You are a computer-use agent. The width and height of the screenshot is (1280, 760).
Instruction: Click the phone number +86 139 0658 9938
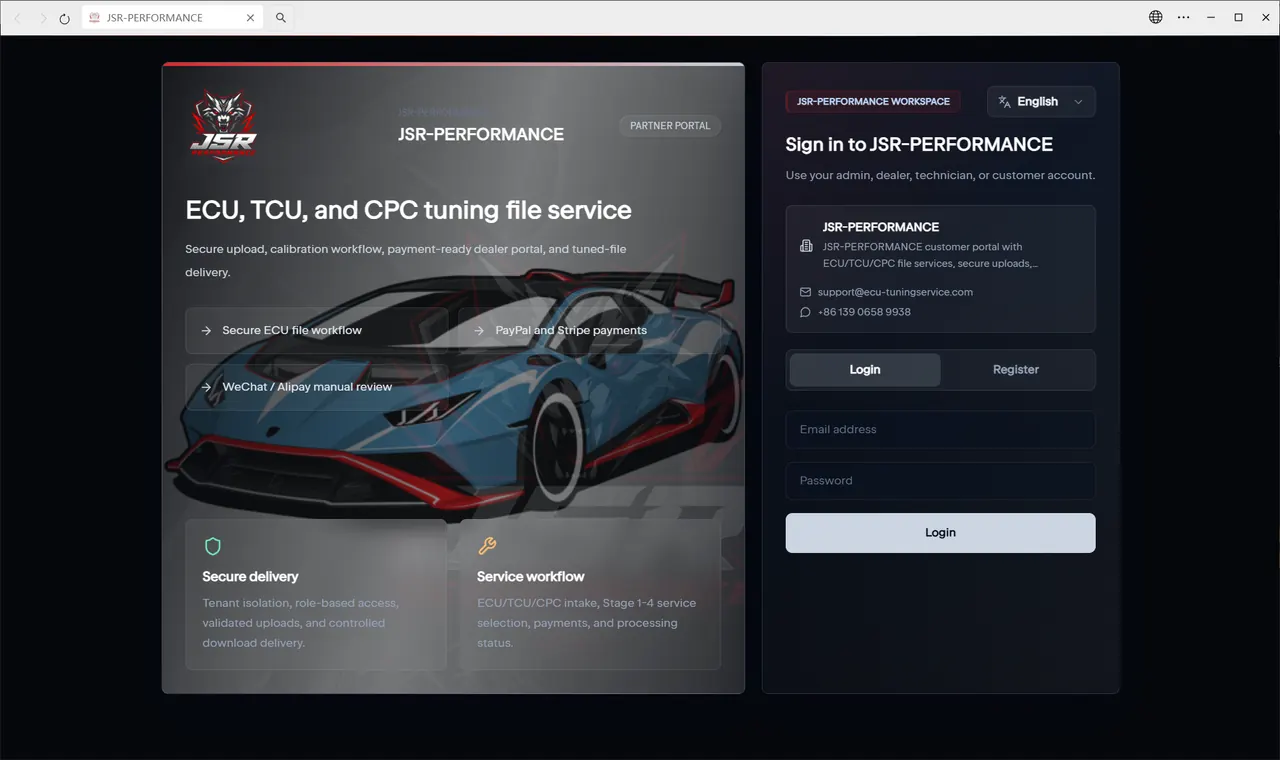point(864,312)
